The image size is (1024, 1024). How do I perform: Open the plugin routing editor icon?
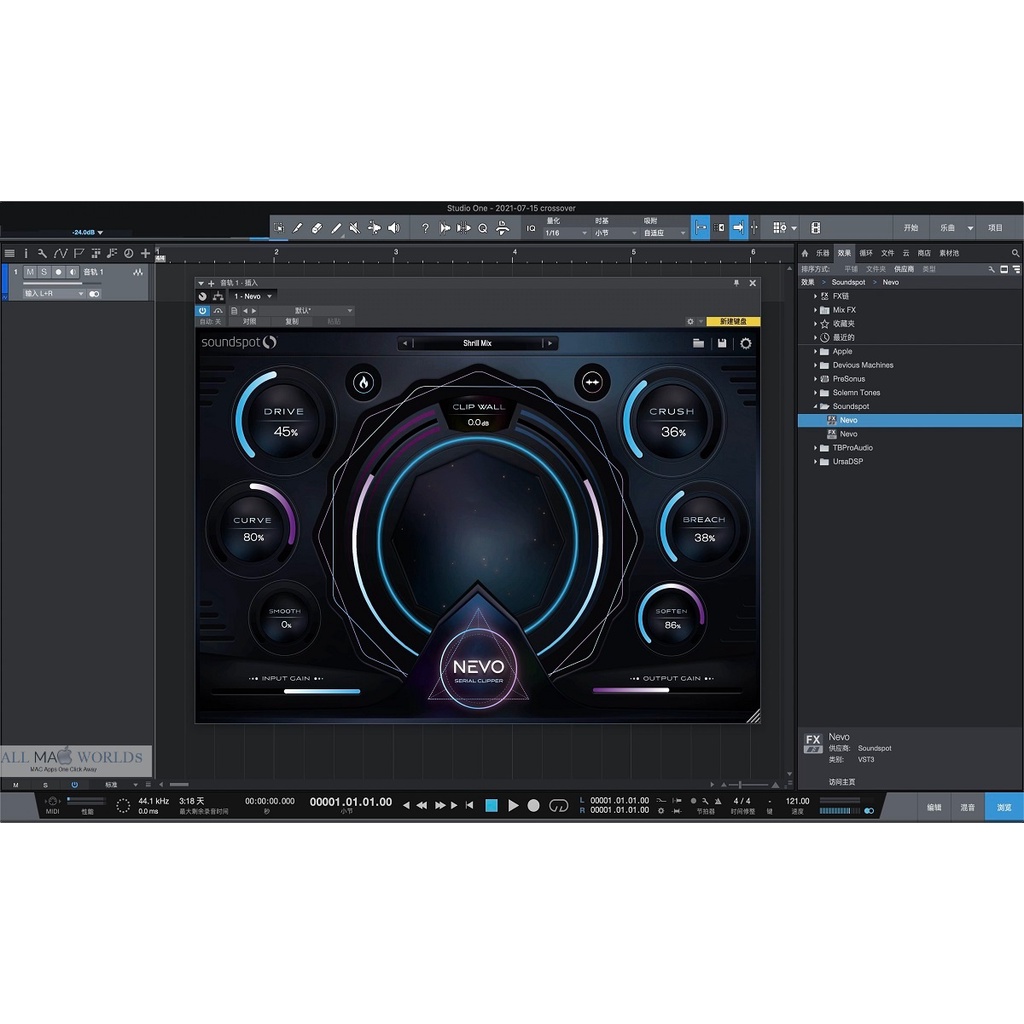click(x=218, y=296)
